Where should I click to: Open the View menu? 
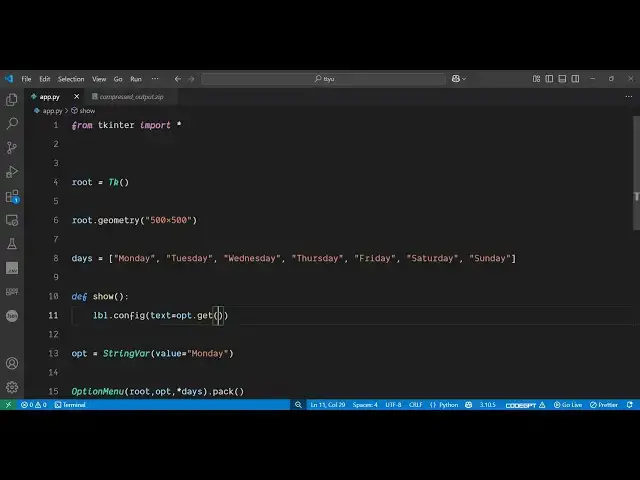pyautogui.click(x=99, y=79)
